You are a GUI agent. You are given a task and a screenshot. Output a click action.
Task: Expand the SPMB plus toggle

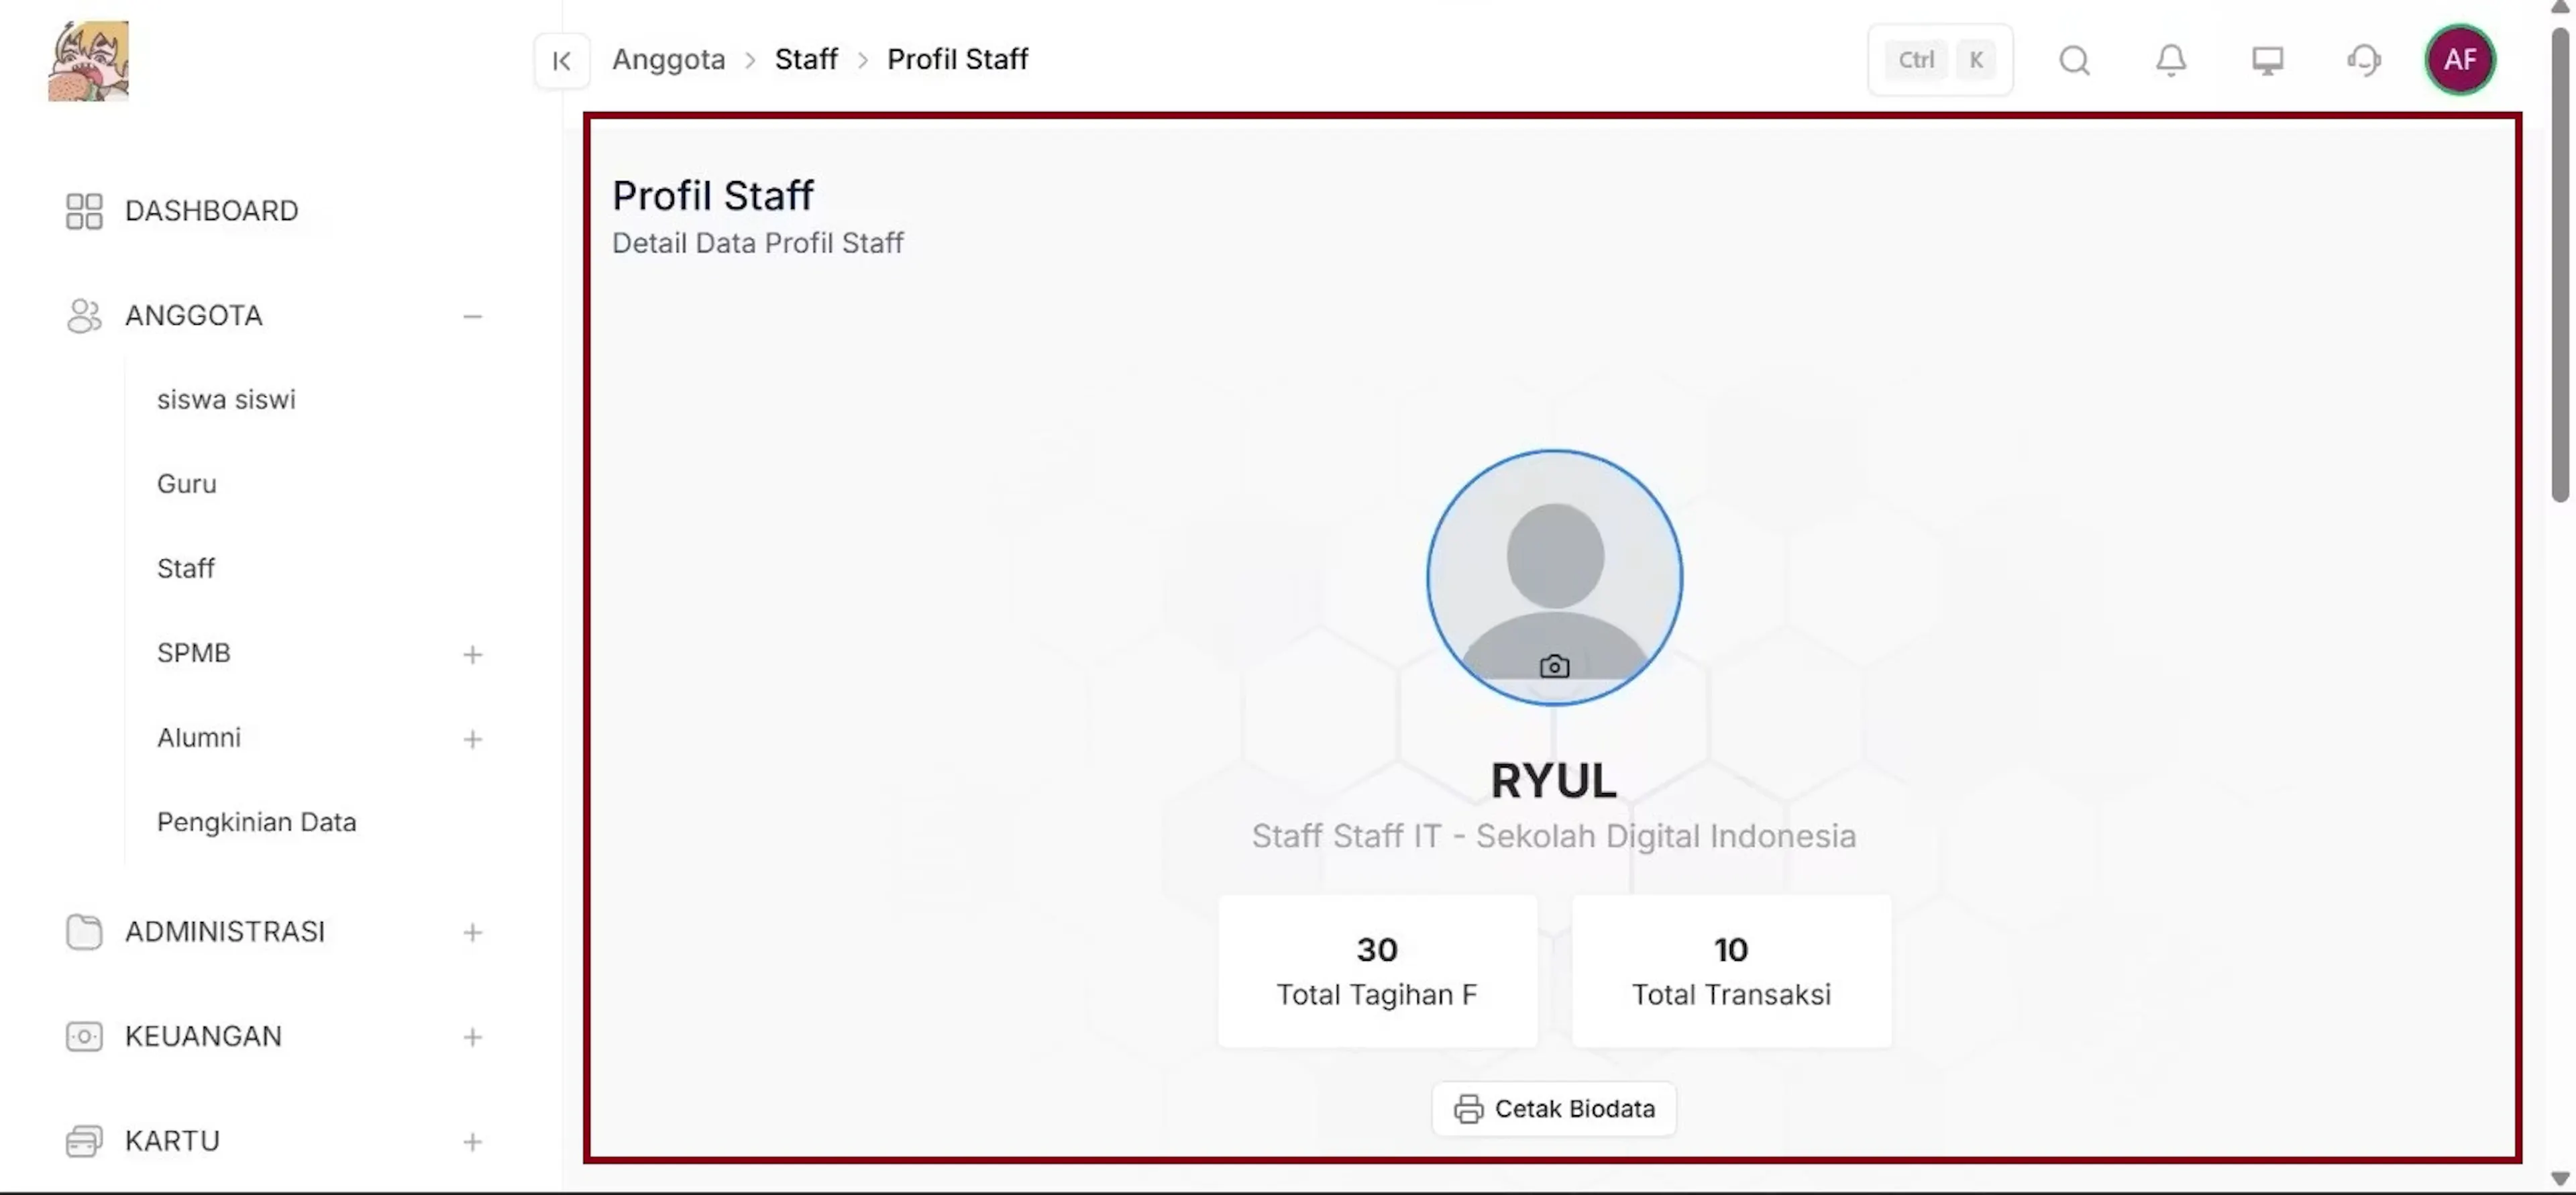(472, 655)
